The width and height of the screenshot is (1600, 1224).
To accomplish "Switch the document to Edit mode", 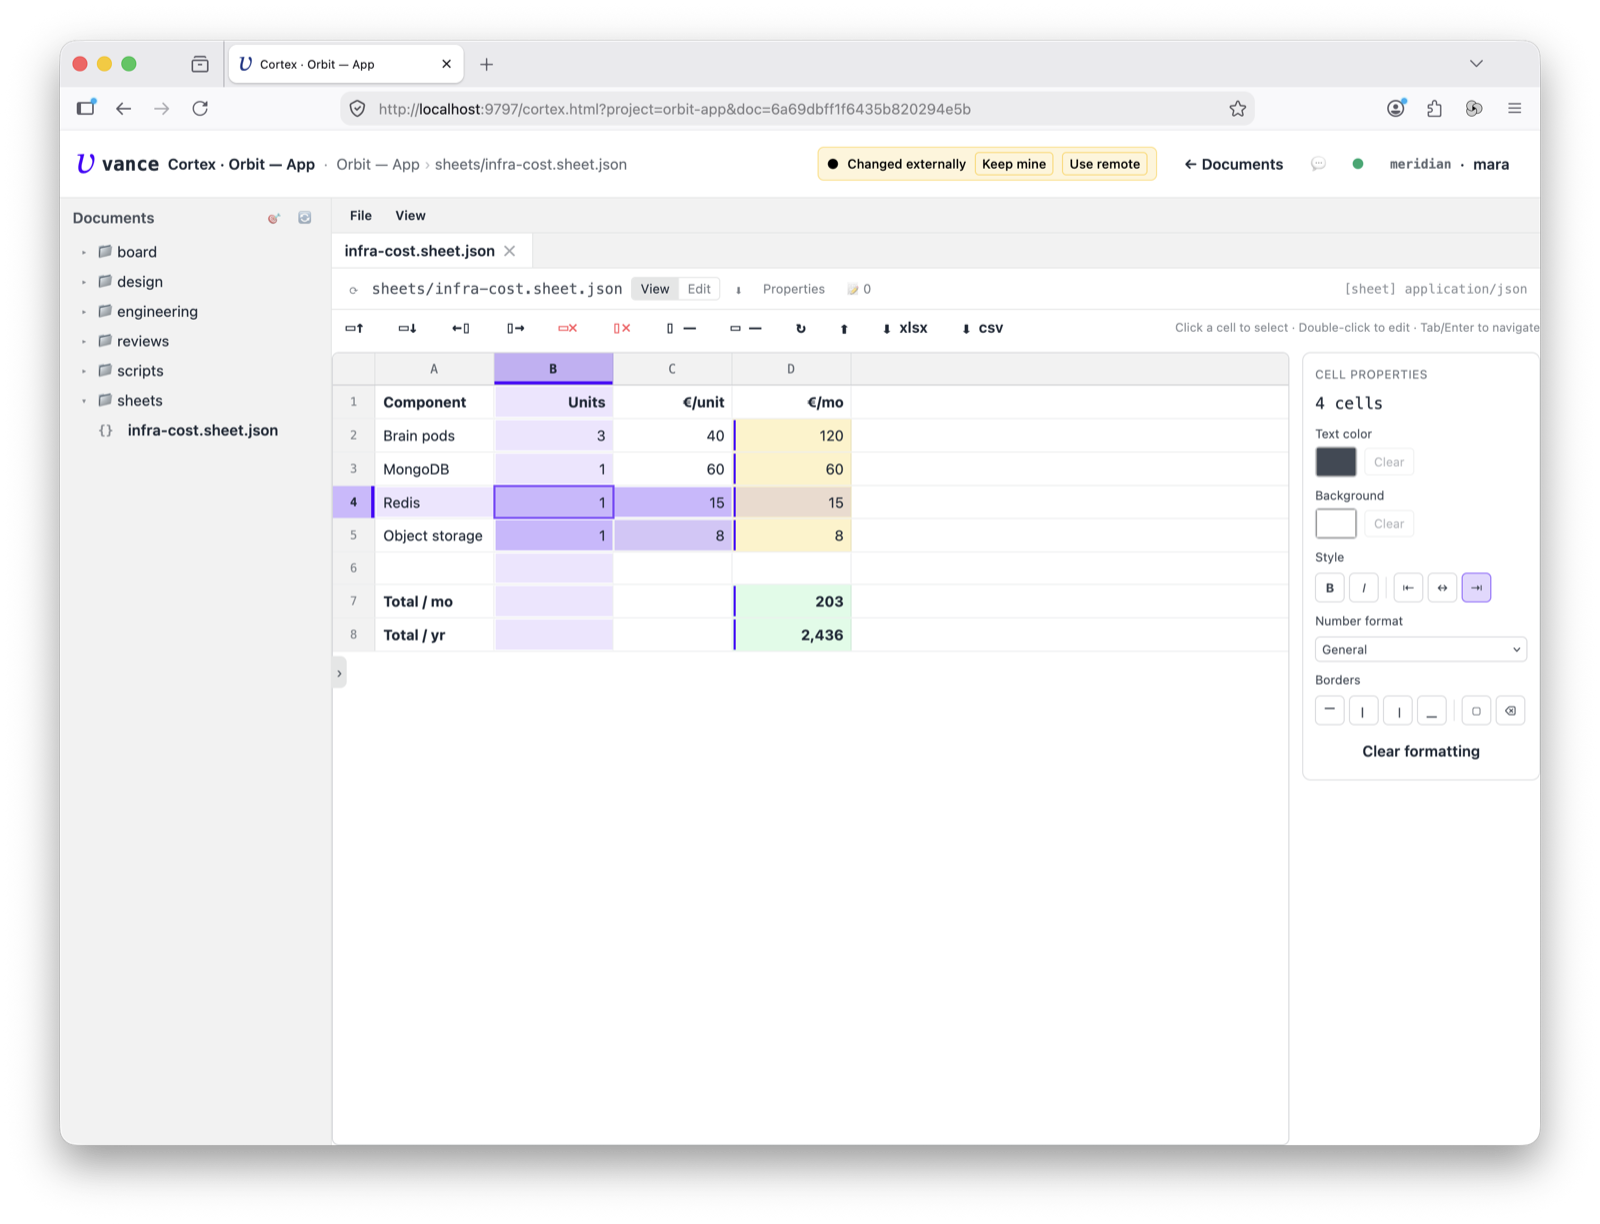I will pos(699,289).
